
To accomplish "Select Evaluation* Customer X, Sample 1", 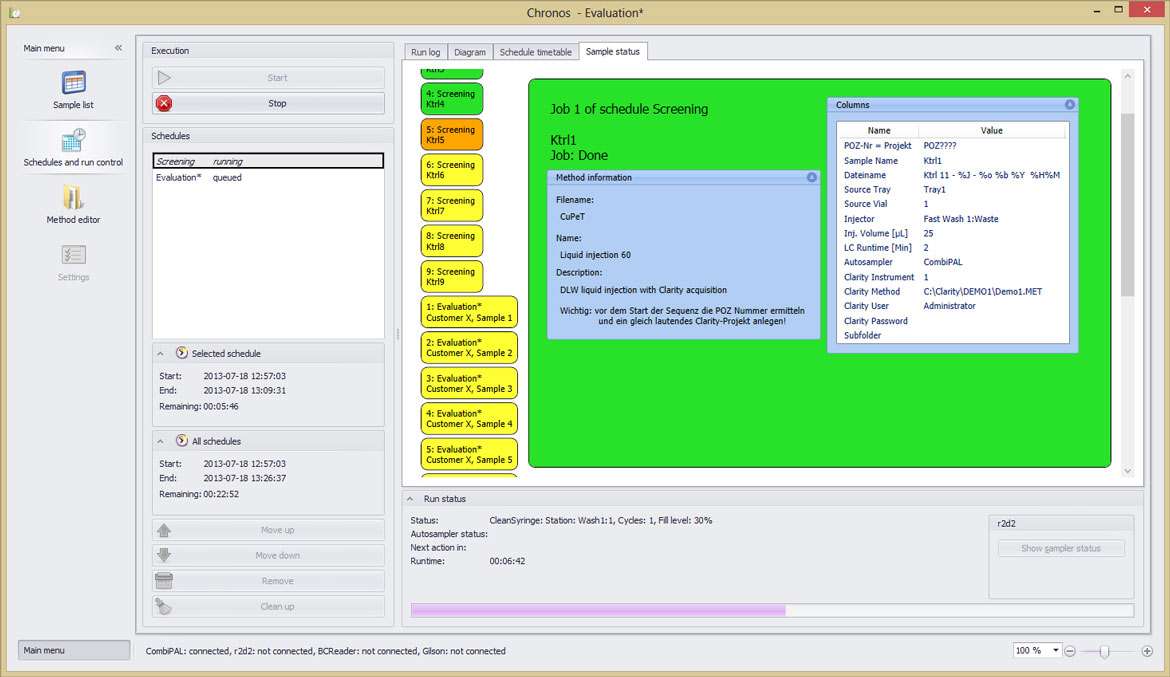I will pos(469,312).
